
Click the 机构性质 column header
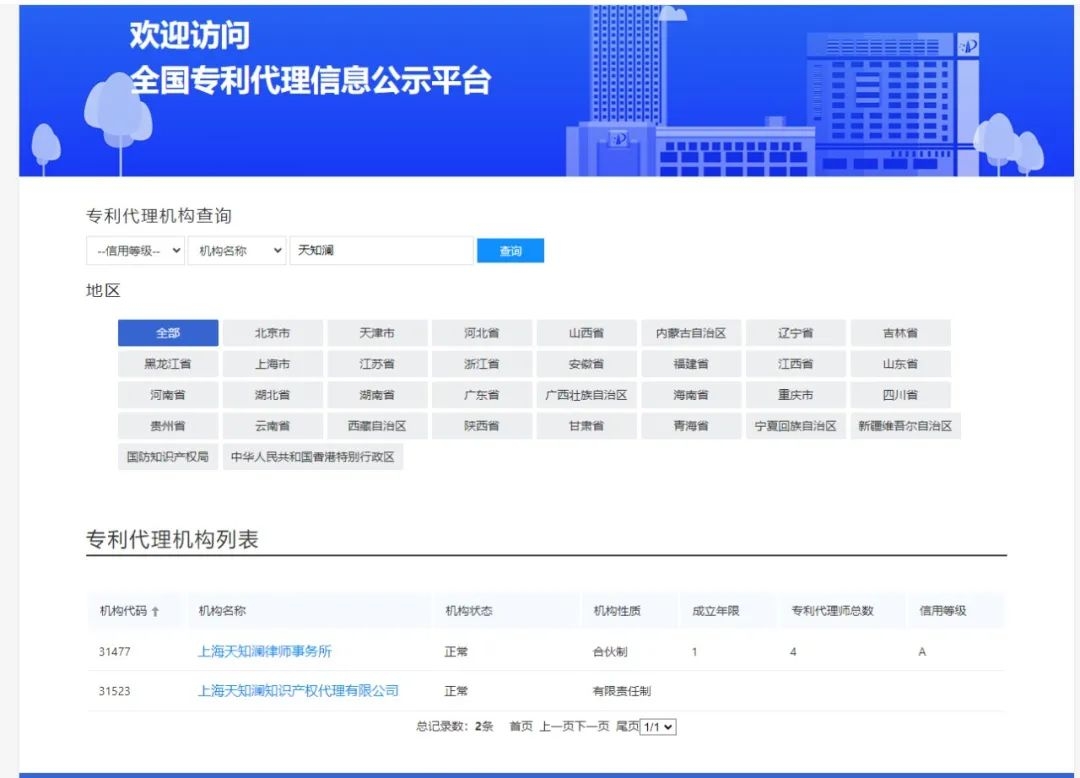[x=617, y=611]
